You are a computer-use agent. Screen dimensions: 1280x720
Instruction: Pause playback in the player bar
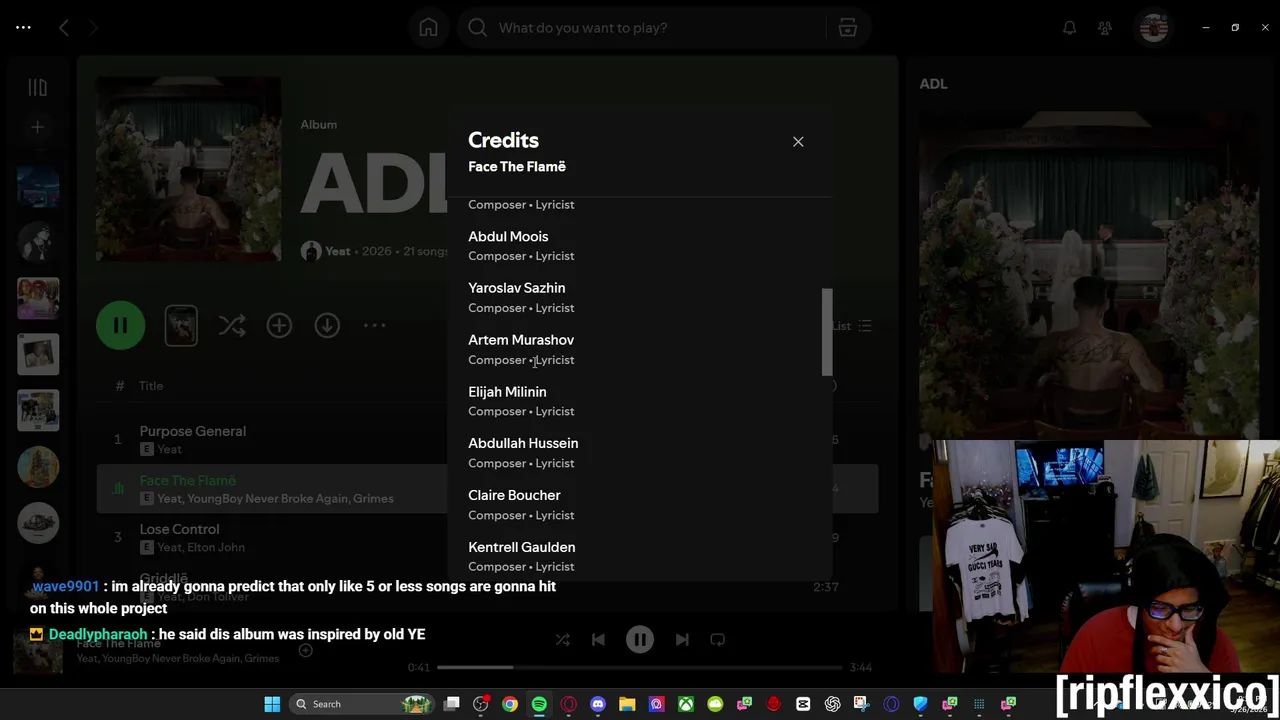[x=640, y=640]
